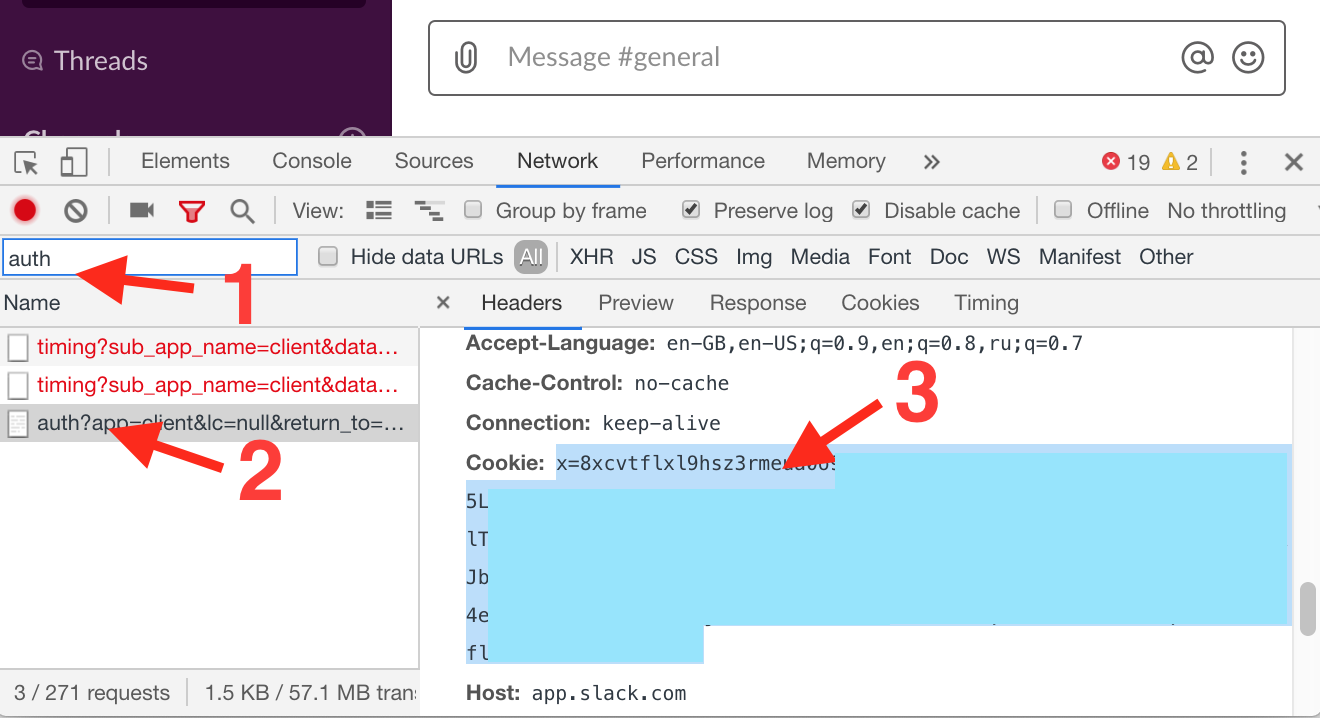Open the Elements tab

click(x=185, y=161)
